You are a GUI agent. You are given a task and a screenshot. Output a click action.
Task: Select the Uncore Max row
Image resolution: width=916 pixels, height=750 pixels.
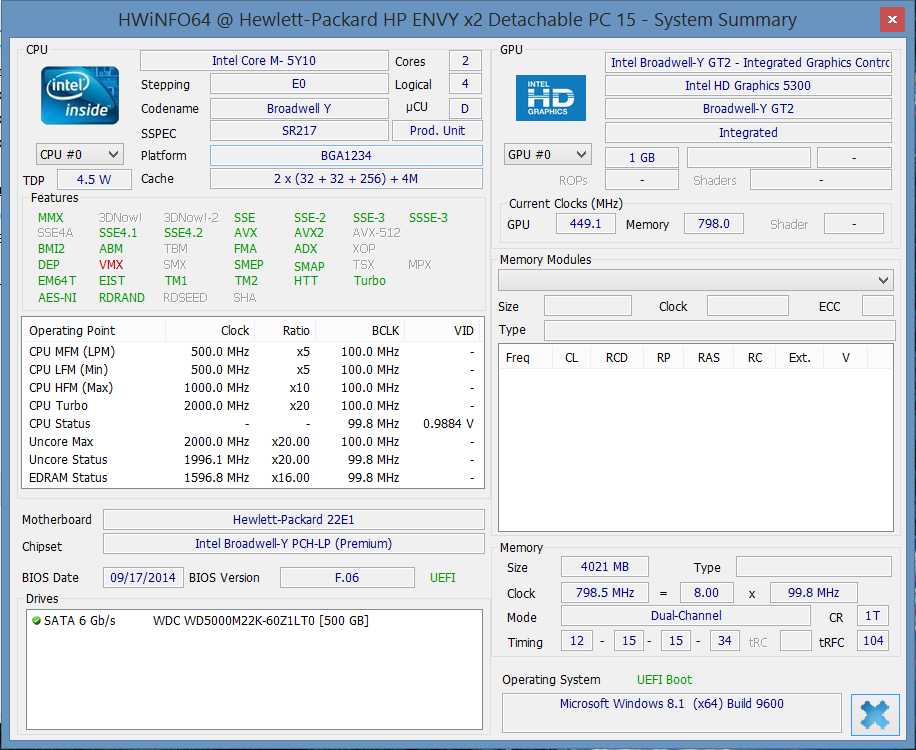[252, 442]
